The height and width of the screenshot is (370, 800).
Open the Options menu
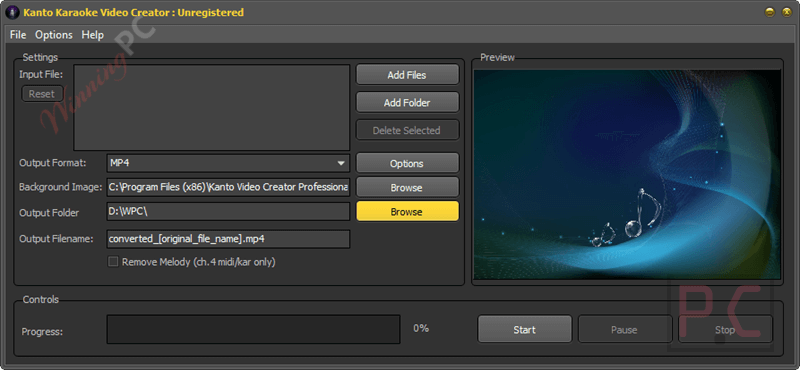point(54,35)
